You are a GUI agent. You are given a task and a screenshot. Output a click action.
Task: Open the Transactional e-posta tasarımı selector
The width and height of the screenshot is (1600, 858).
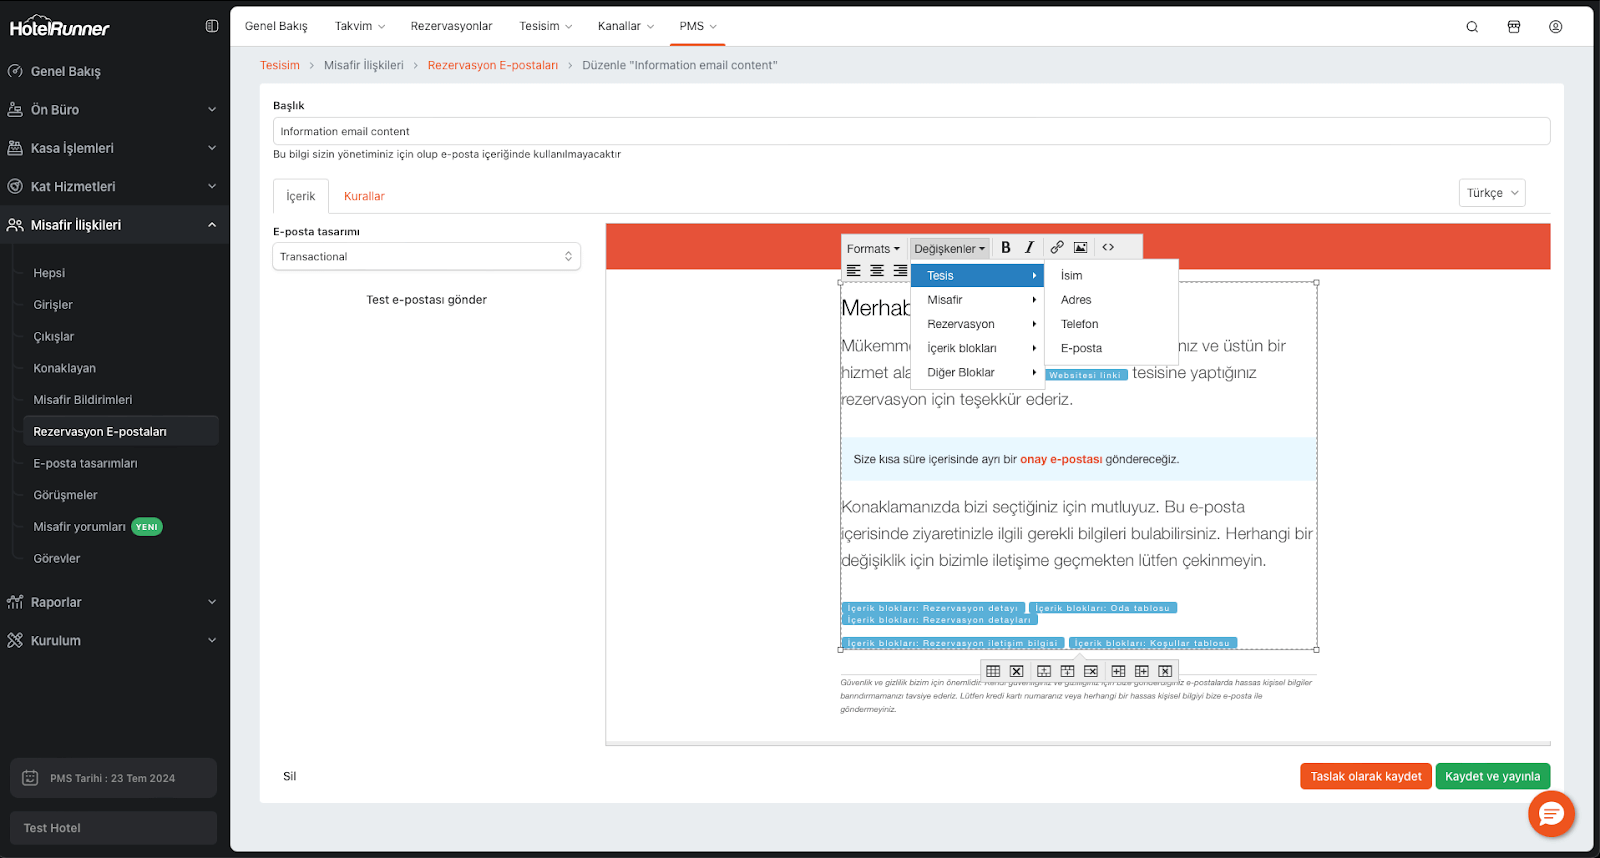tap(426, 257)
